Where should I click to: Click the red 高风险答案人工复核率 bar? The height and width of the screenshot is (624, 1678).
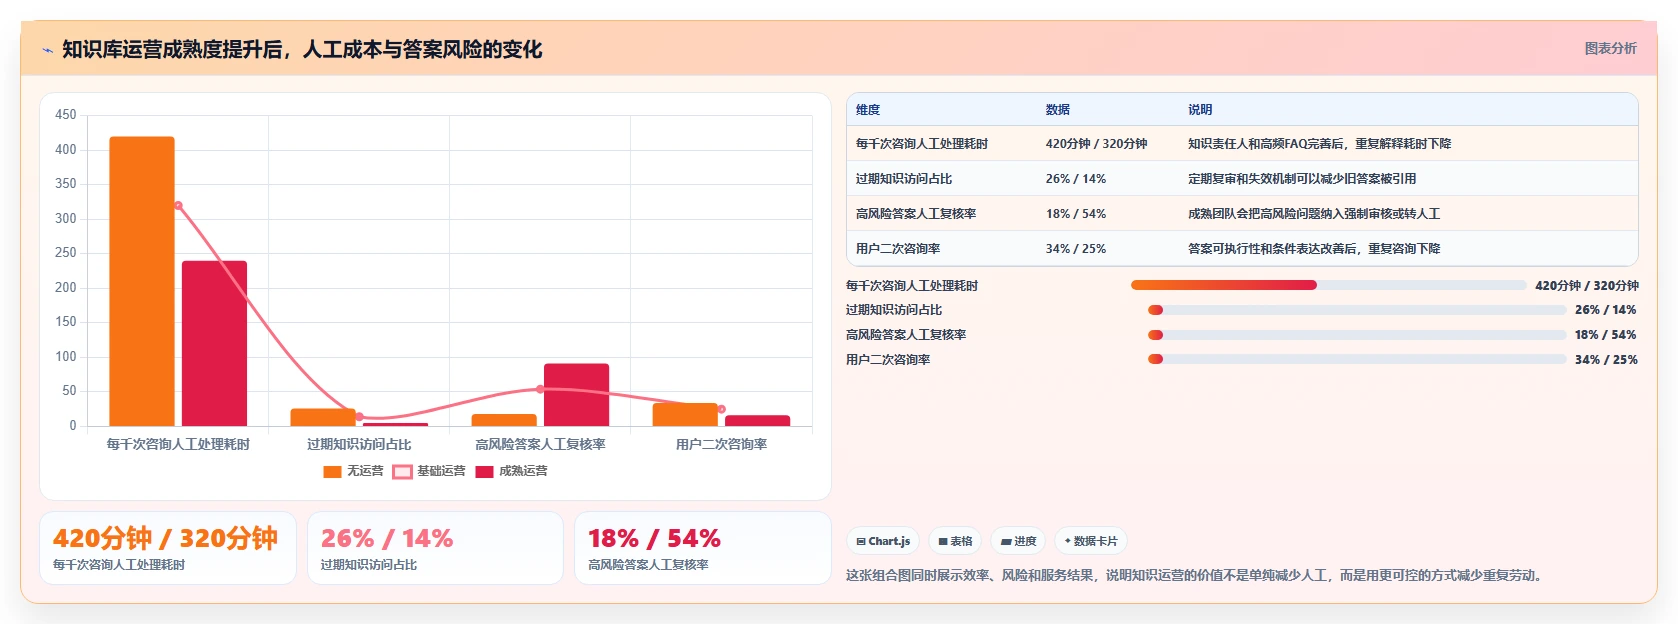[x=576, y=395]
